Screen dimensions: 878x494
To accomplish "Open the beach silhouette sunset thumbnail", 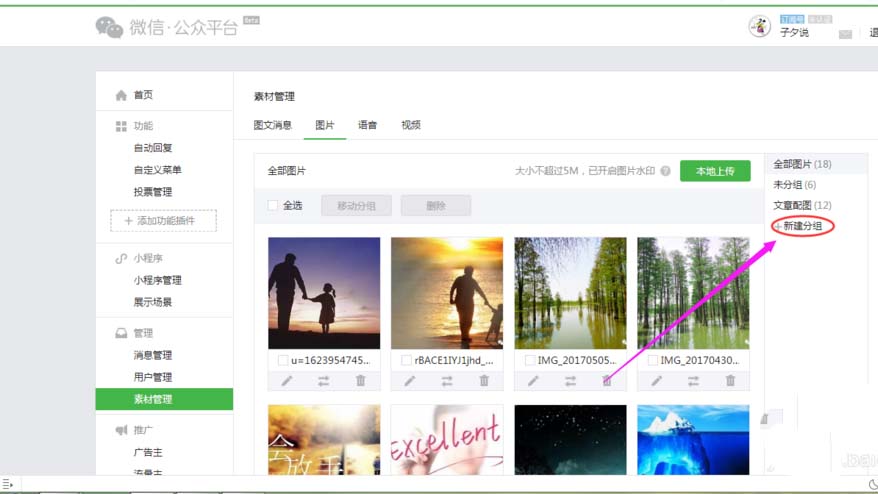I will (447, 293).
